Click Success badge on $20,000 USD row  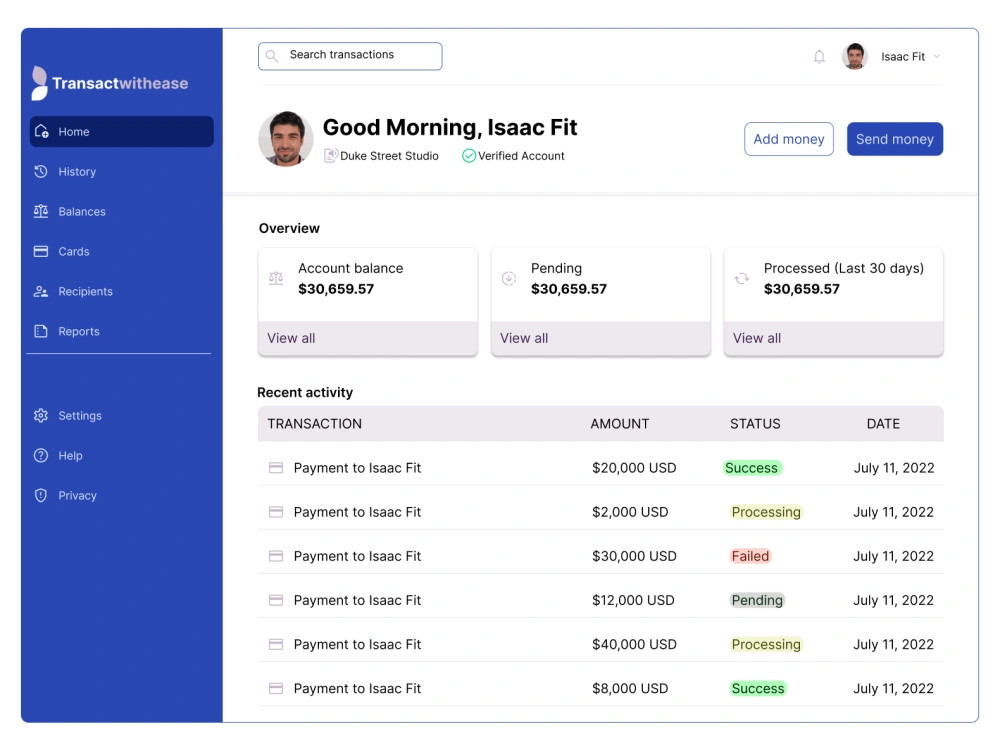click(751, 468)
